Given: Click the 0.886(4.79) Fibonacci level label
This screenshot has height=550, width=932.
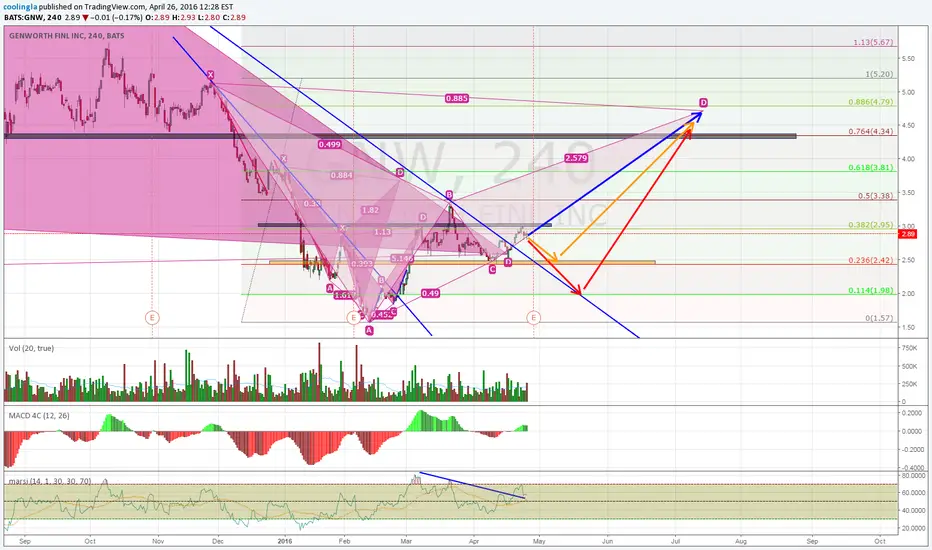Looking at the screenshot, I should (x=870, y=102).
